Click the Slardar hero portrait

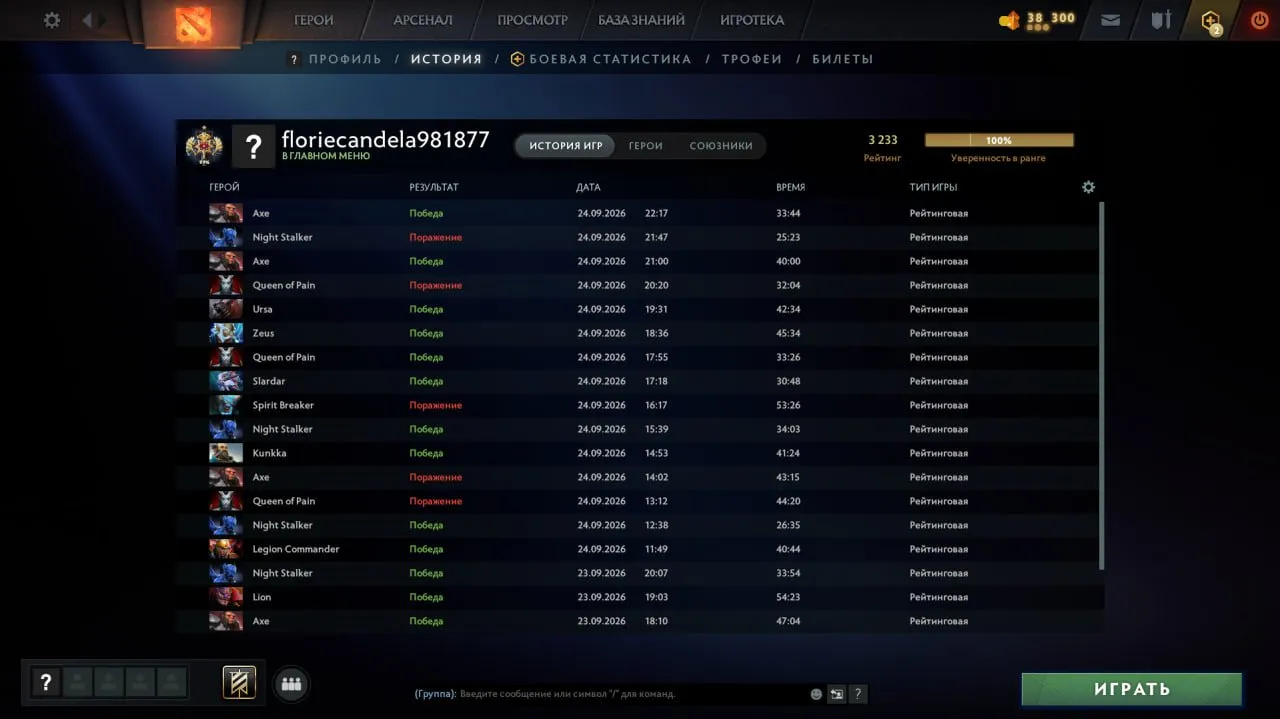(226, 381)
